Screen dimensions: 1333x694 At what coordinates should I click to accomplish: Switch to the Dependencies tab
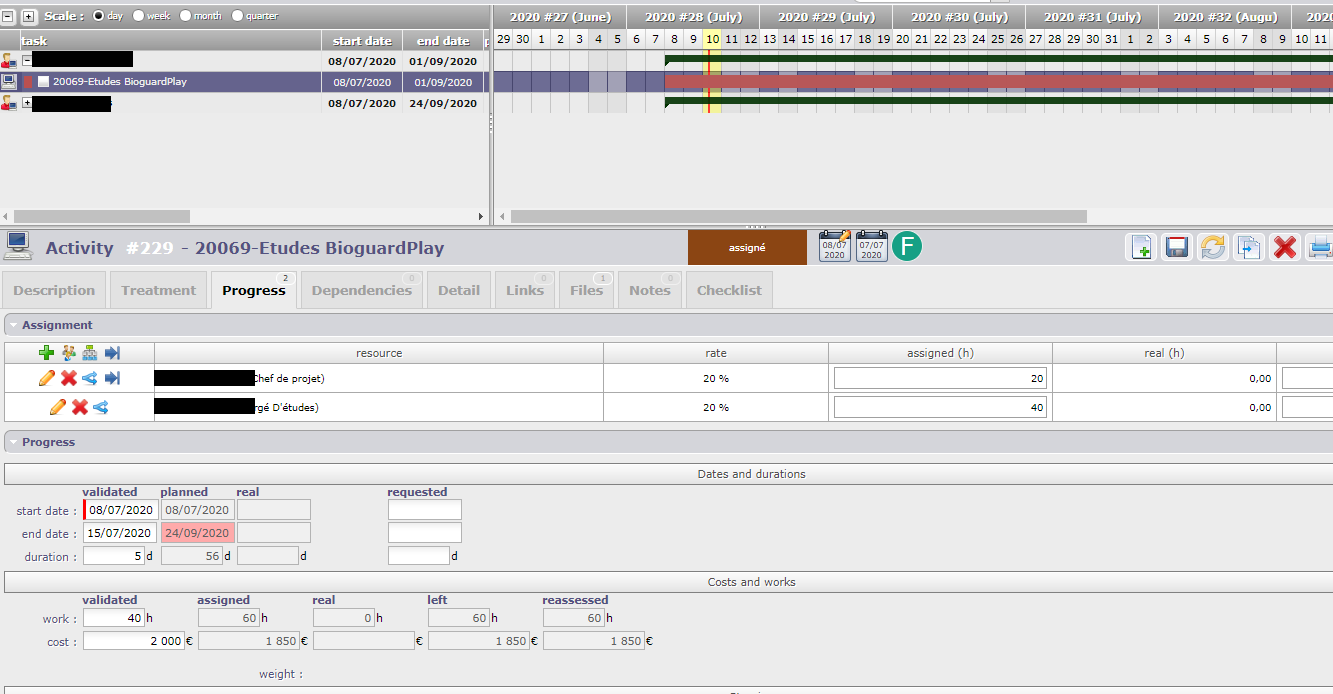(361, 290)
